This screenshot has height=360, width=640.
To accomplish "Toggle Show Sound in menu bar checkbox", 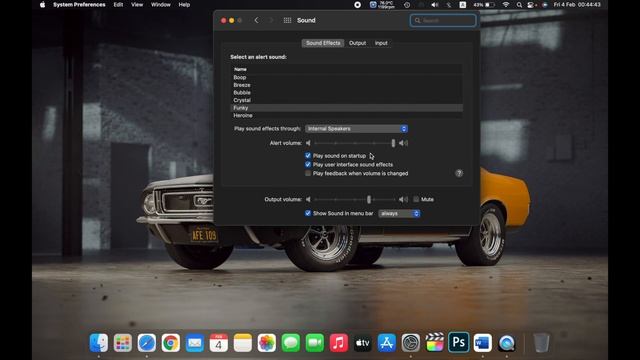I will point(308,213).
